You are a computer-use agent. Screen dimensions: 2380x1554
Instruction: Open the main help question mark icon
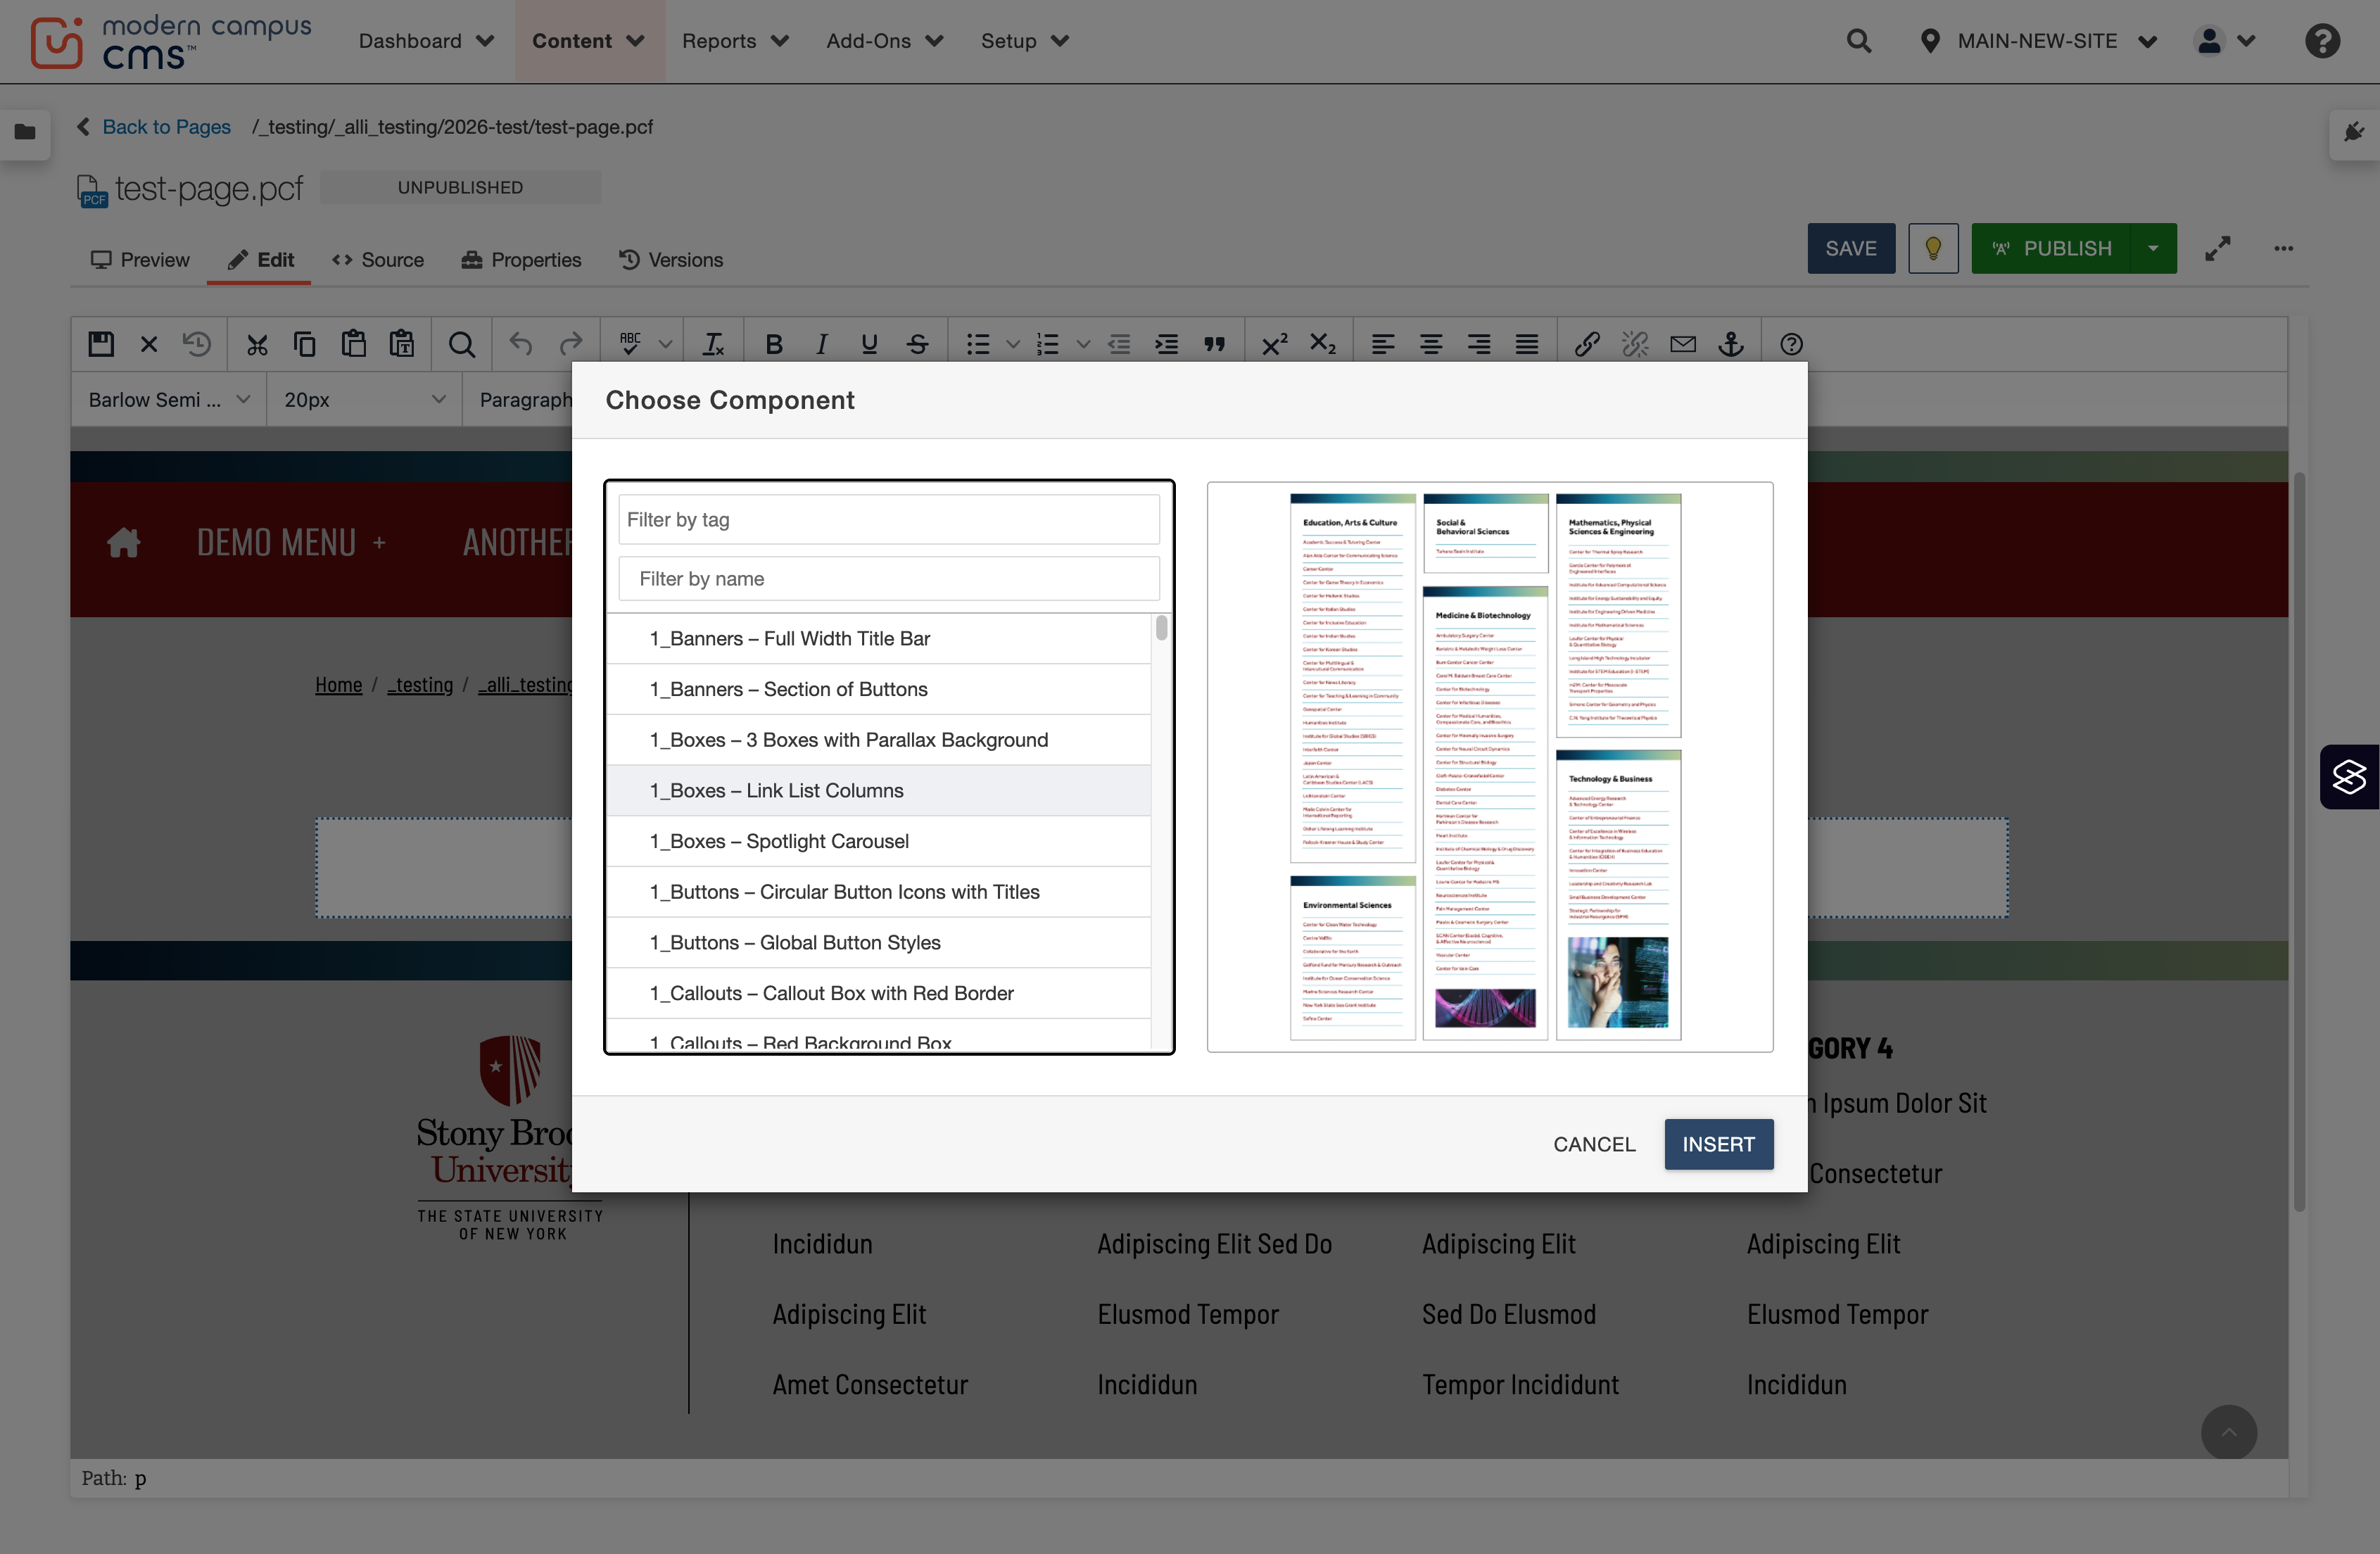(x=2322, y=41)
